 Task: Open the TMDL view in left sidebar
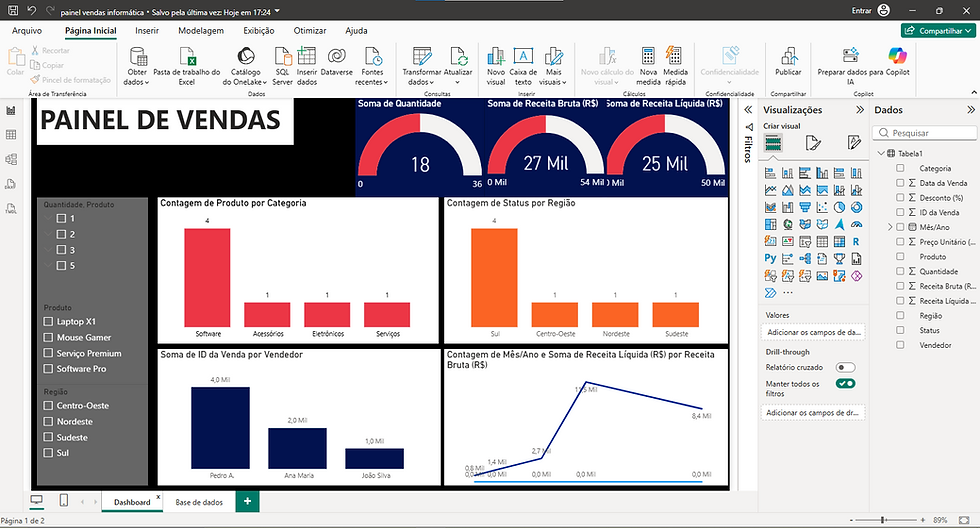pos(11,209)
